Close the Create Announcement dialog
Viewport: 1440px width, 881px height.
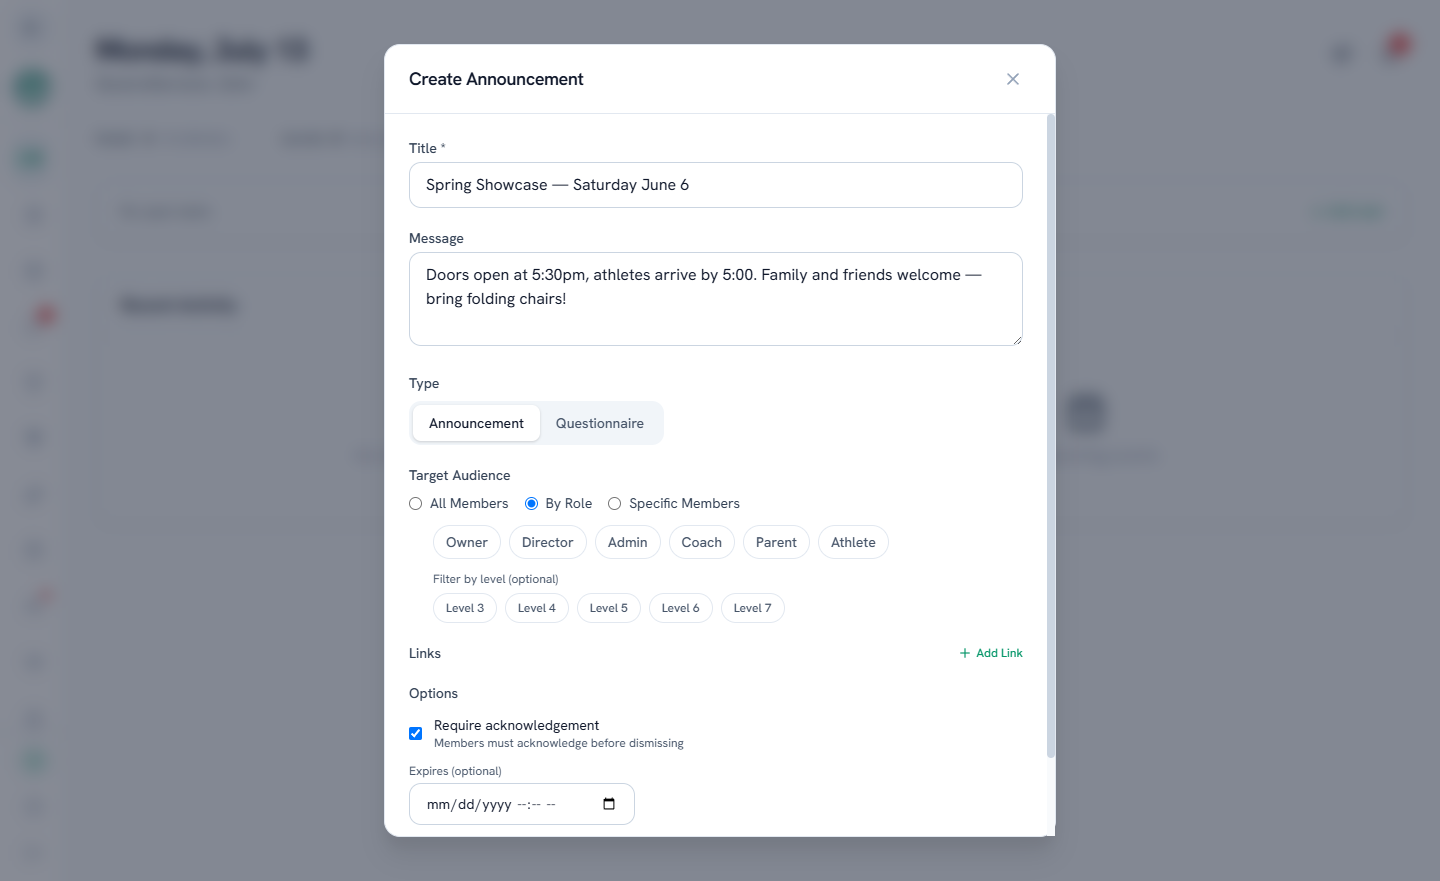coord(1013,79)
